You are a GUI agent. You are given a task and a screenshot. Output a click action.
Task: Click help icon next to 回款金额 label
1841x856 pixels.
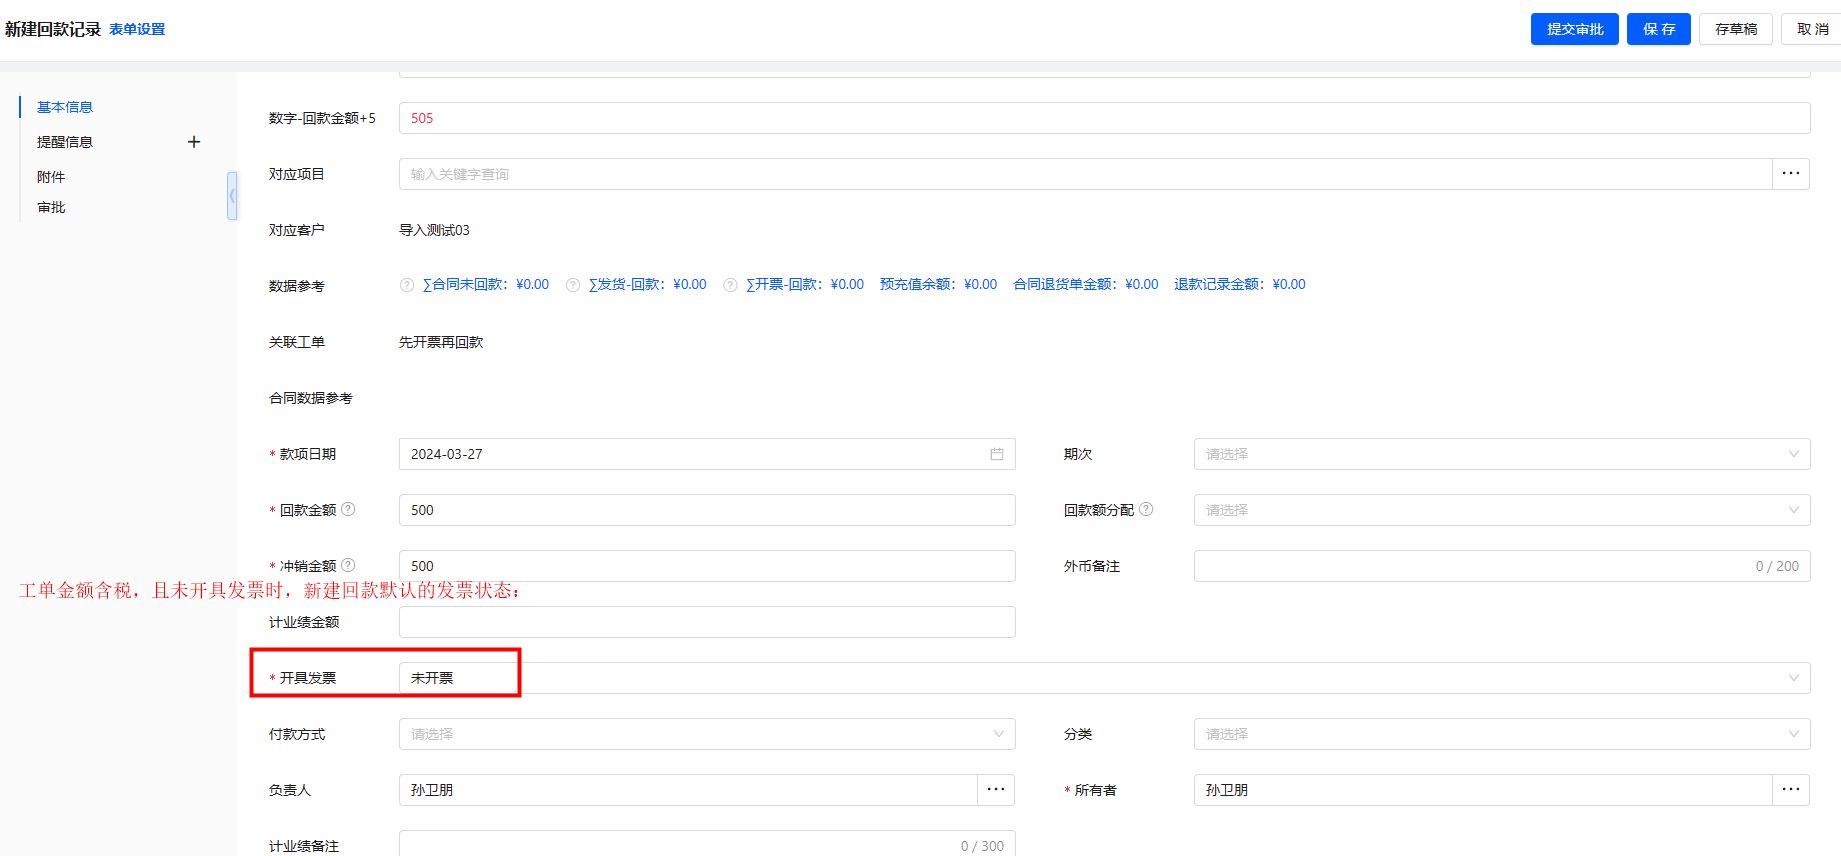click(x=348, y=509)
